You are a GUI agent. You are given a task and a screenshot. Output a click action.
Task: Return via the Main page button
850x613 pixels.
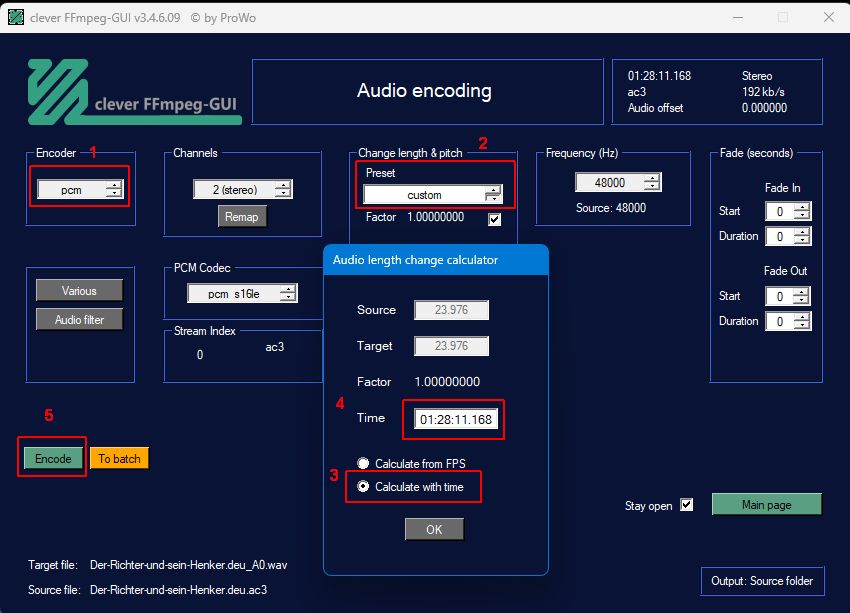tap(767, 505)
